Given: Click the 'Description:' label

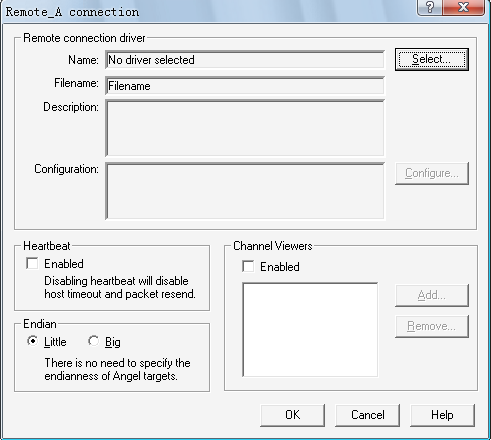Looking at the screenshot, I should (71, 107).
